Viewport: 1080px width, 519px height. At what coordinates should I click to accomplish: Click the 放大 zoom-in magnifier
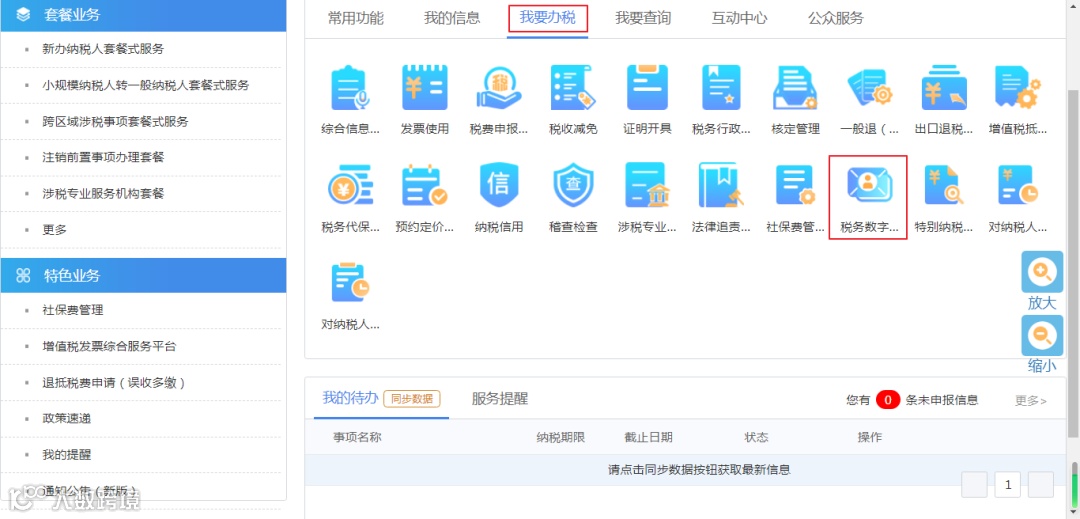point(1042,273)
